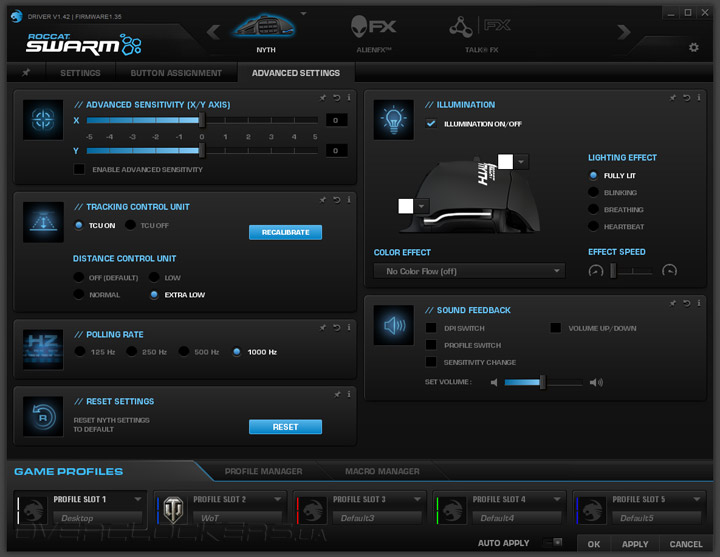
Task: Open the pinned settings tab pin icon
Action: pos(26,73)
